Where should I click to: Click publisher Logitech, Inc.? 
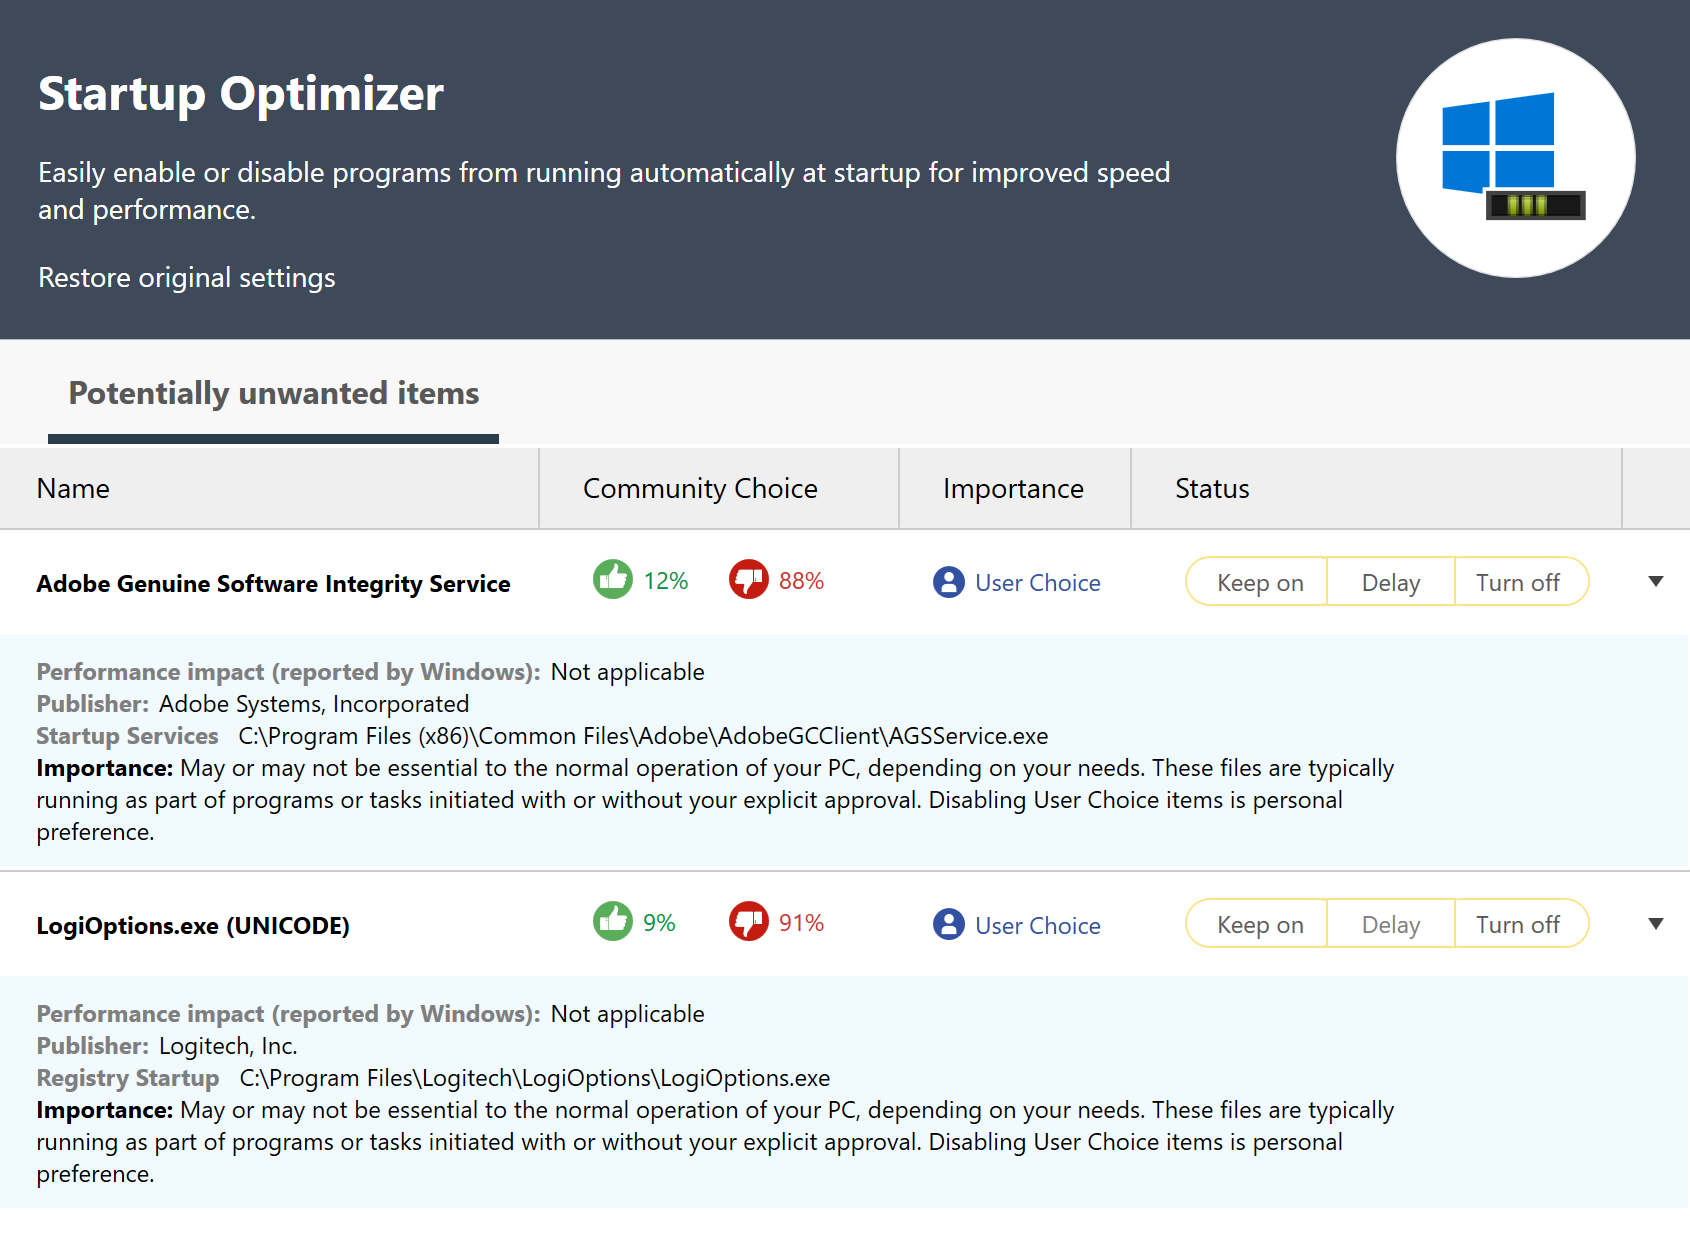tap(228, 1046)
